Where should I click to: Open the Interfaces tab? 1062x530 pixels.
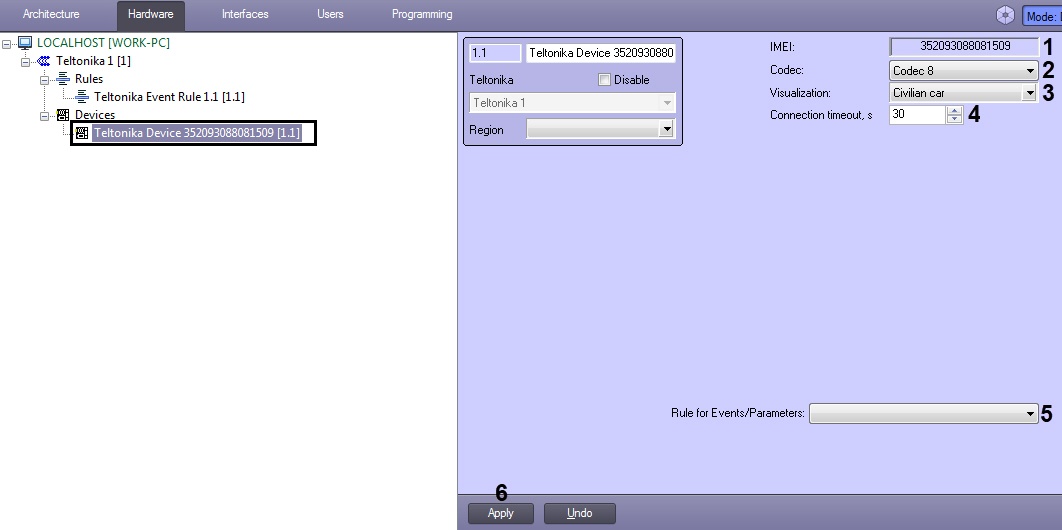tap(245, 14)
